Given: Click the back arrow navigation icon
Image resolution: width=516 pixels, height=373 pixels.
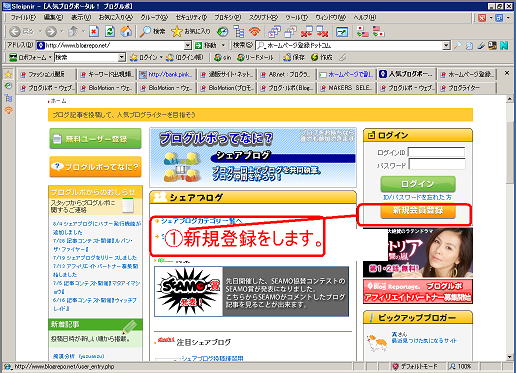Looking at the screenshot, I should [x=15, y=32].
